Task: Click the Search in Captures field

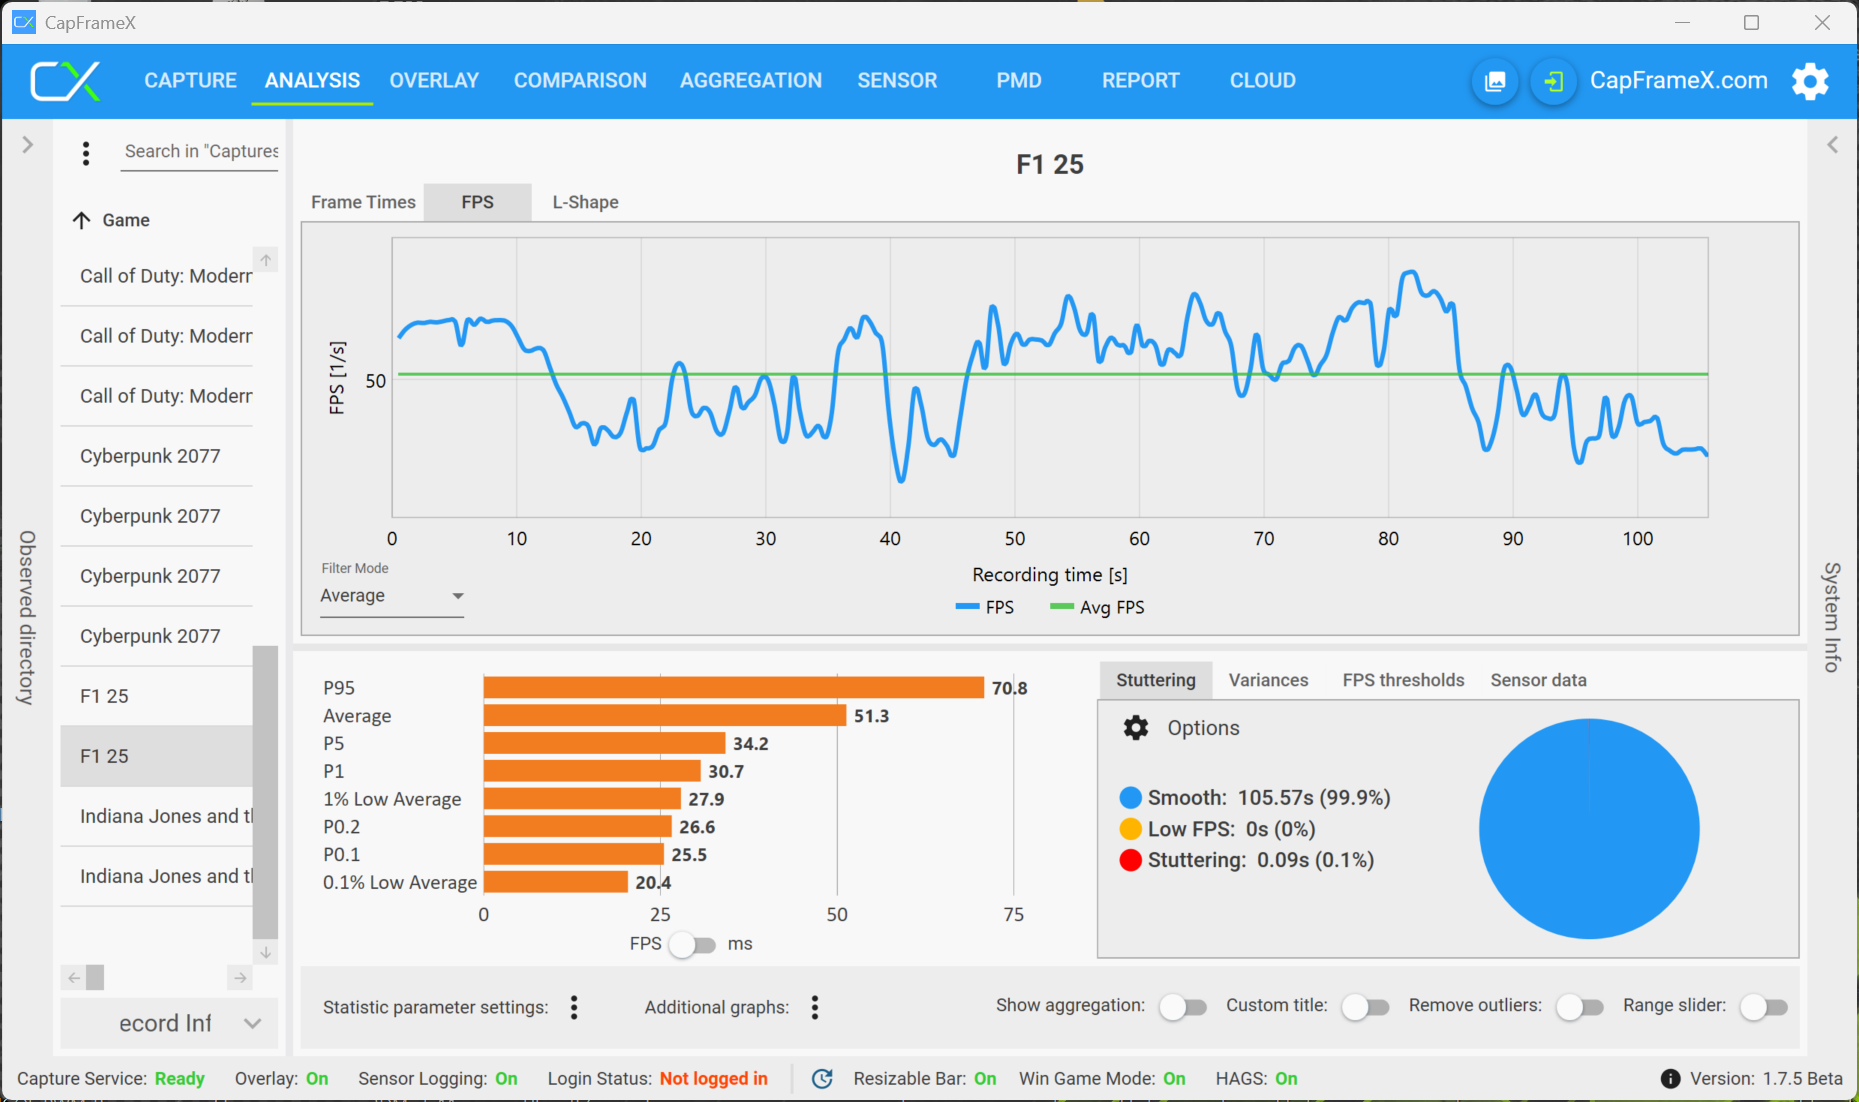Action: point(200,151)
